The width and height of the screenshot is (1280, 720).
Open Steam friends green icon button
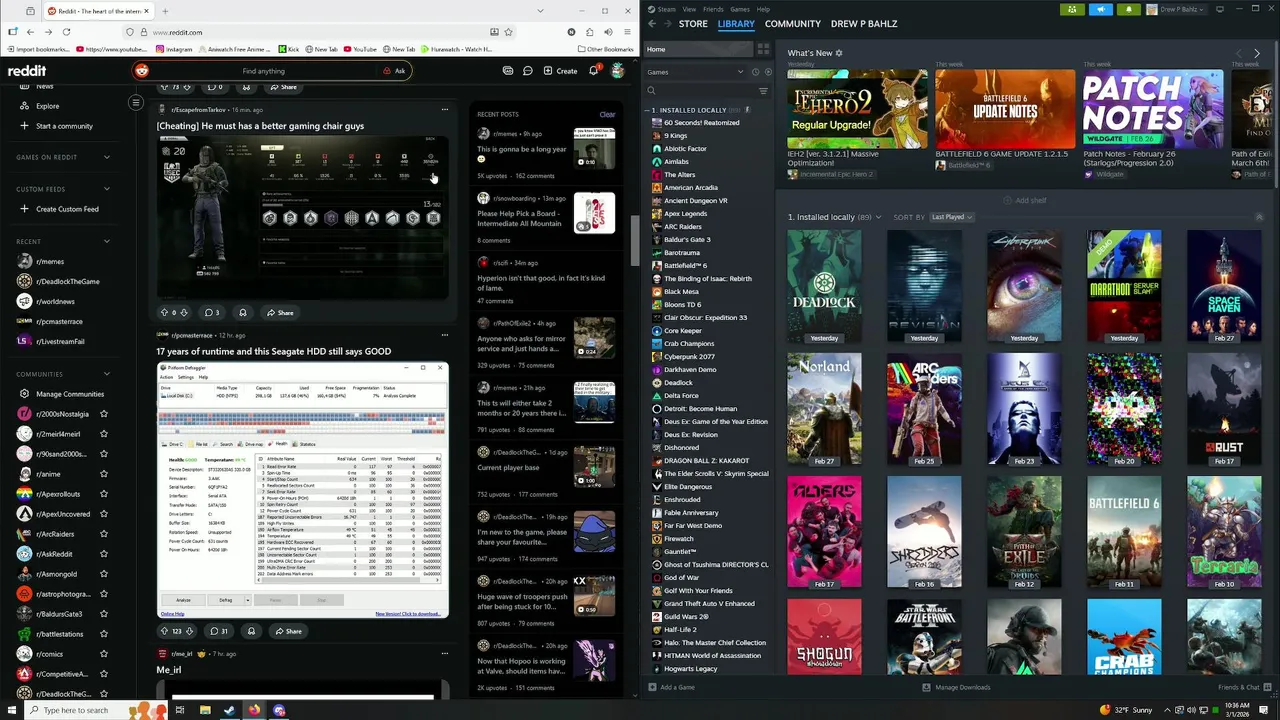tap(1072, 9)
